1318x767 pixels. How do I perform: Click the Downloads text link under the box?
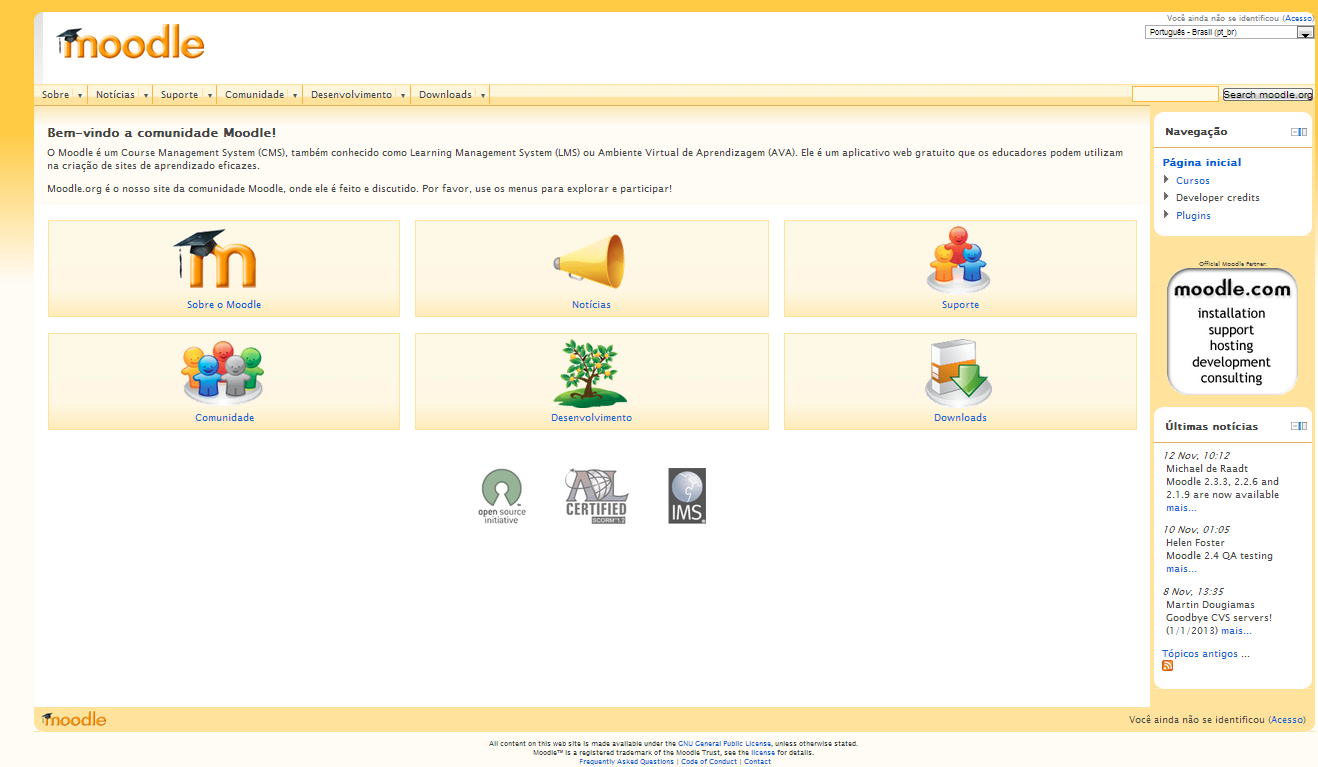[960, 418]
